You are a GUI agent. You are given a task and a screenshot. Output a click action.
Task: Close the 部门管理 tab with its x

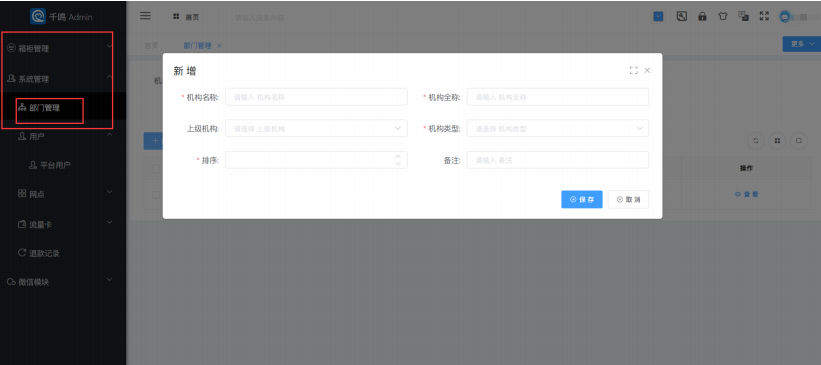219,46
